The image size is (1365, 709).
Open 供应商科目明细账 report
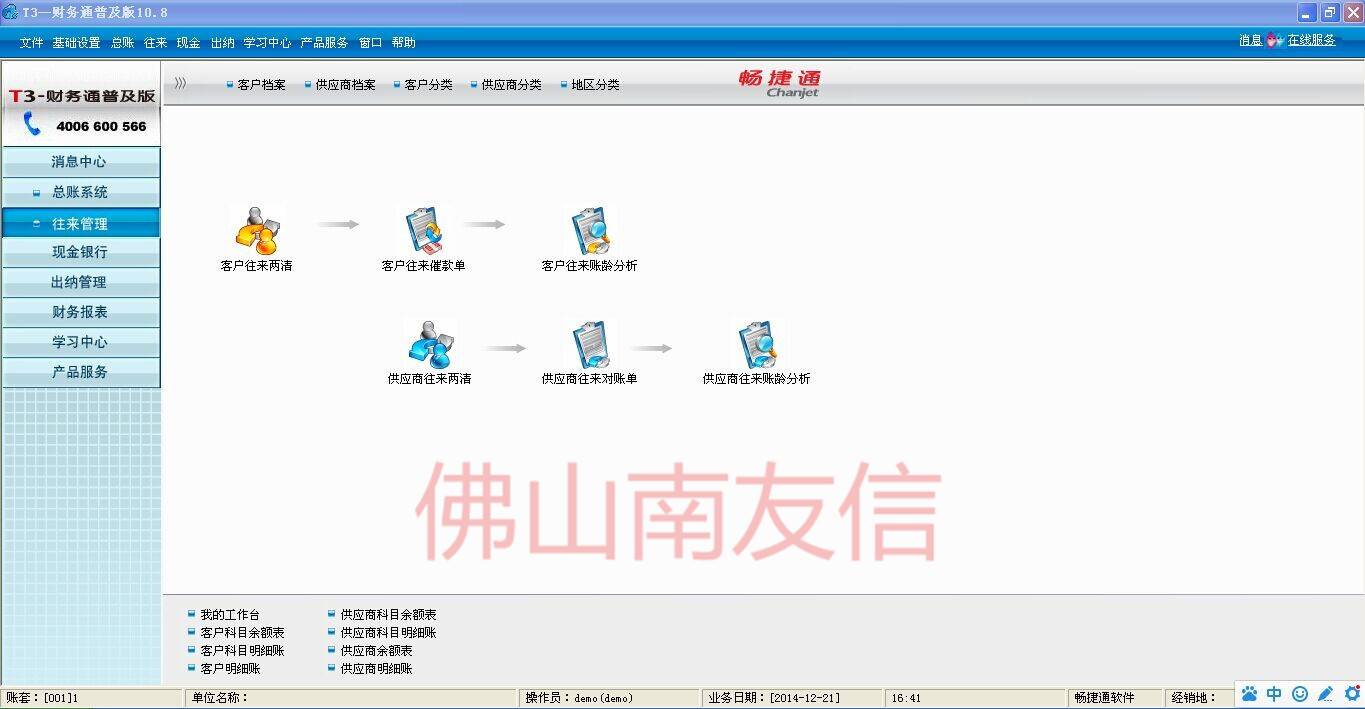coord(389,633)
